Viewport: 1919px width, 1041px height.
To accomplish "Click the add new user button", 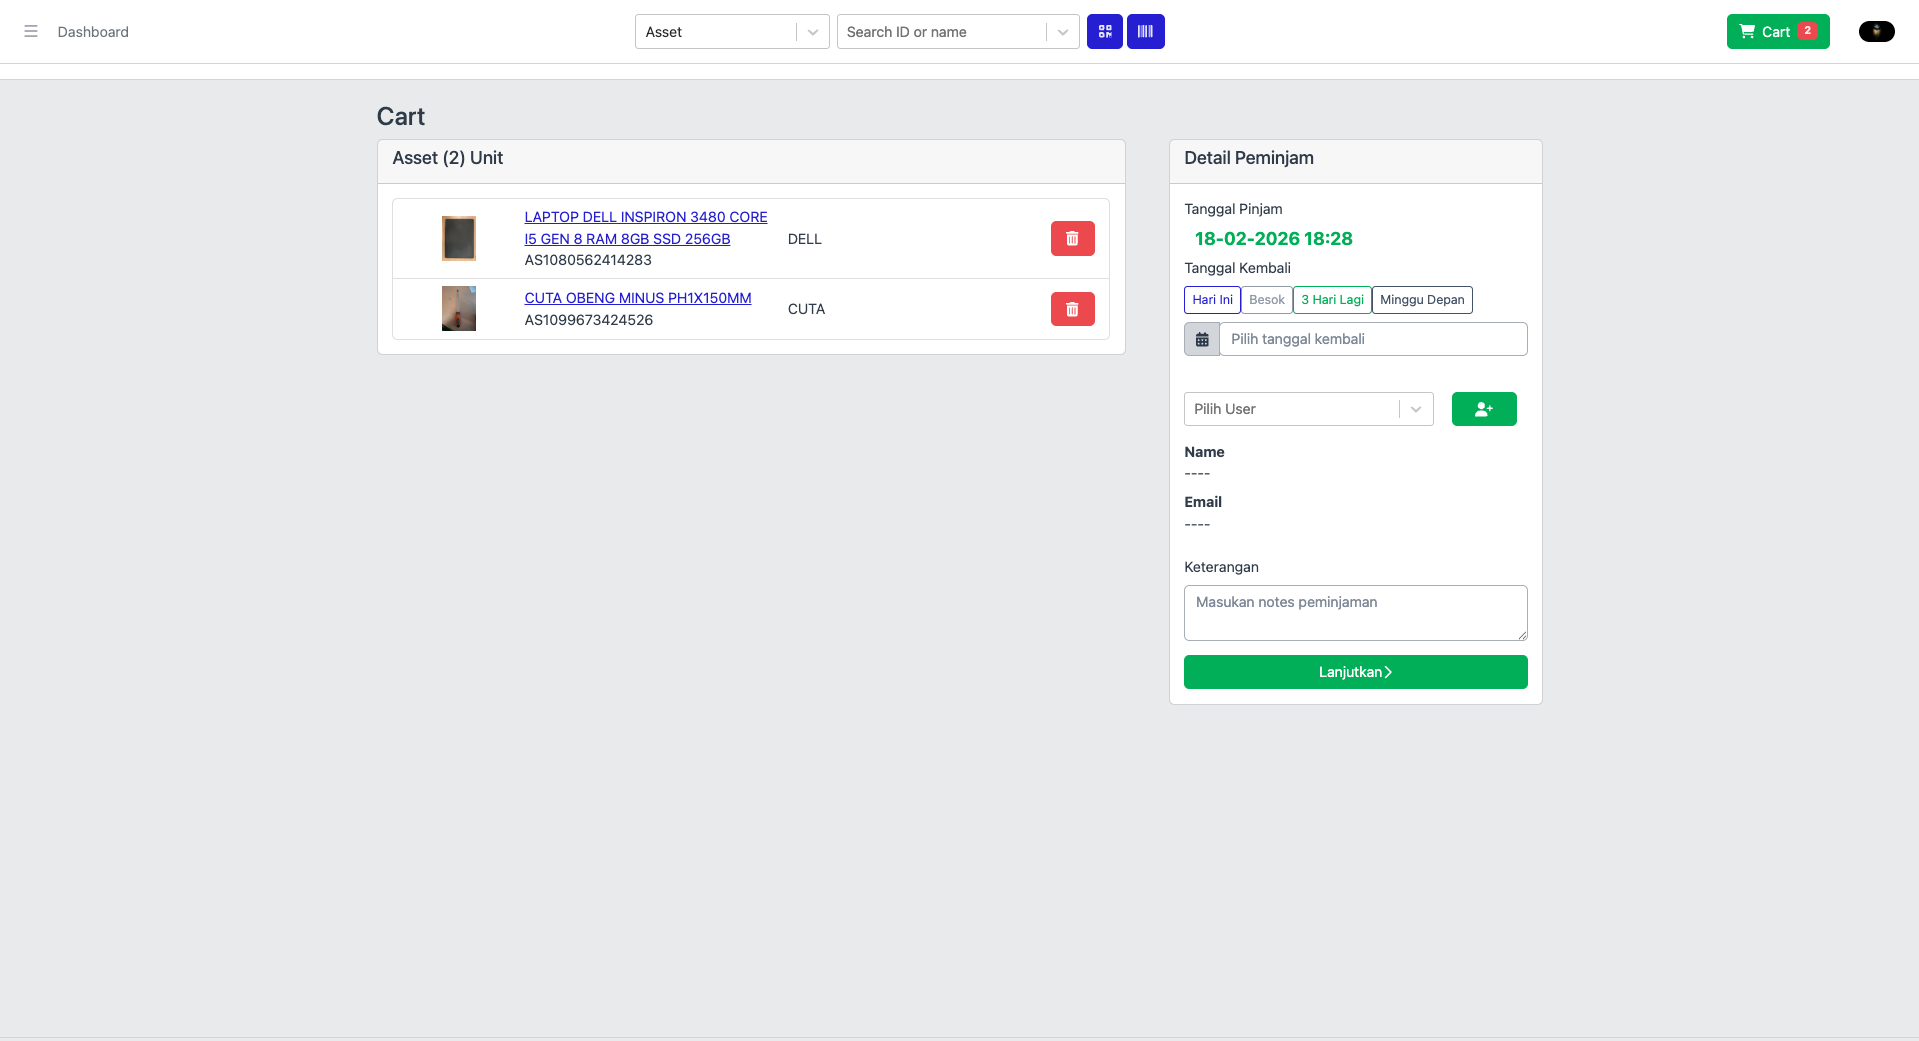I will tap(1483, 409).
